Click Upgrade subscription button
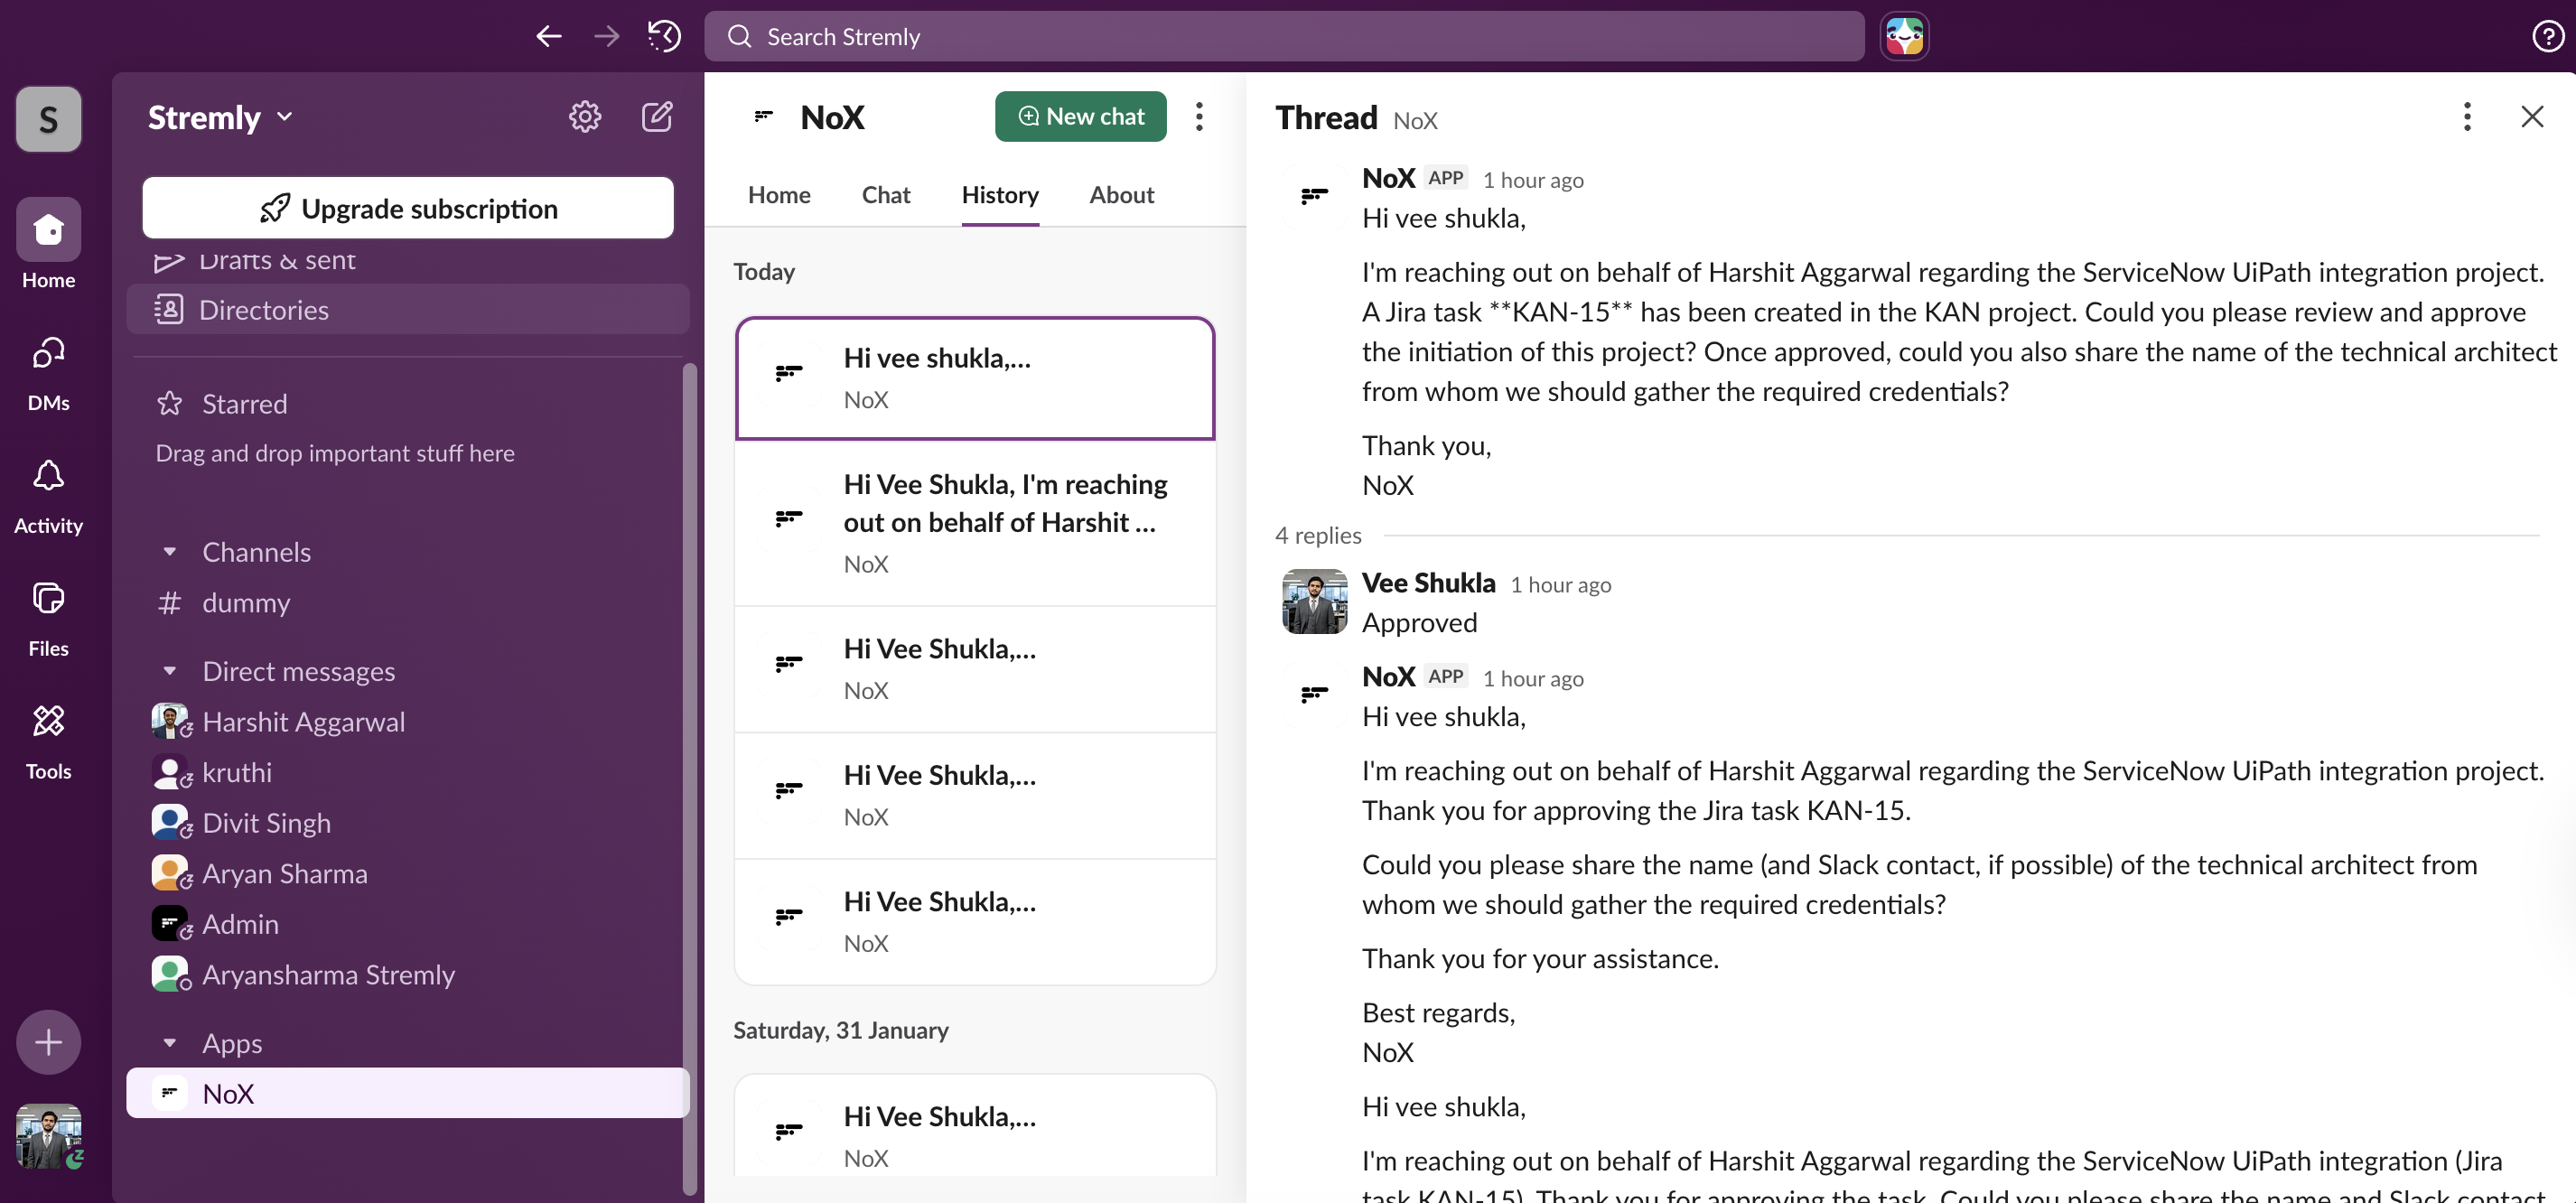The image size is (2576, 1203). tap(408, 208)
